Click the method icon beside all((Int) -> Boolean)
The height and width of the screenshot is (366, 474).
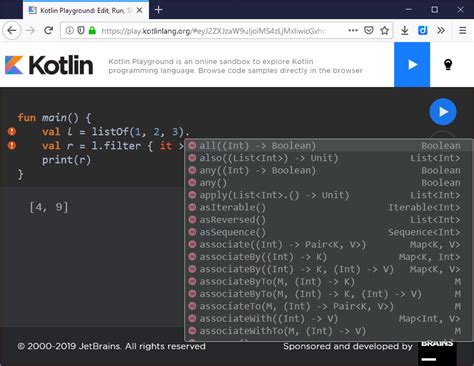click(x=192, y=146)
